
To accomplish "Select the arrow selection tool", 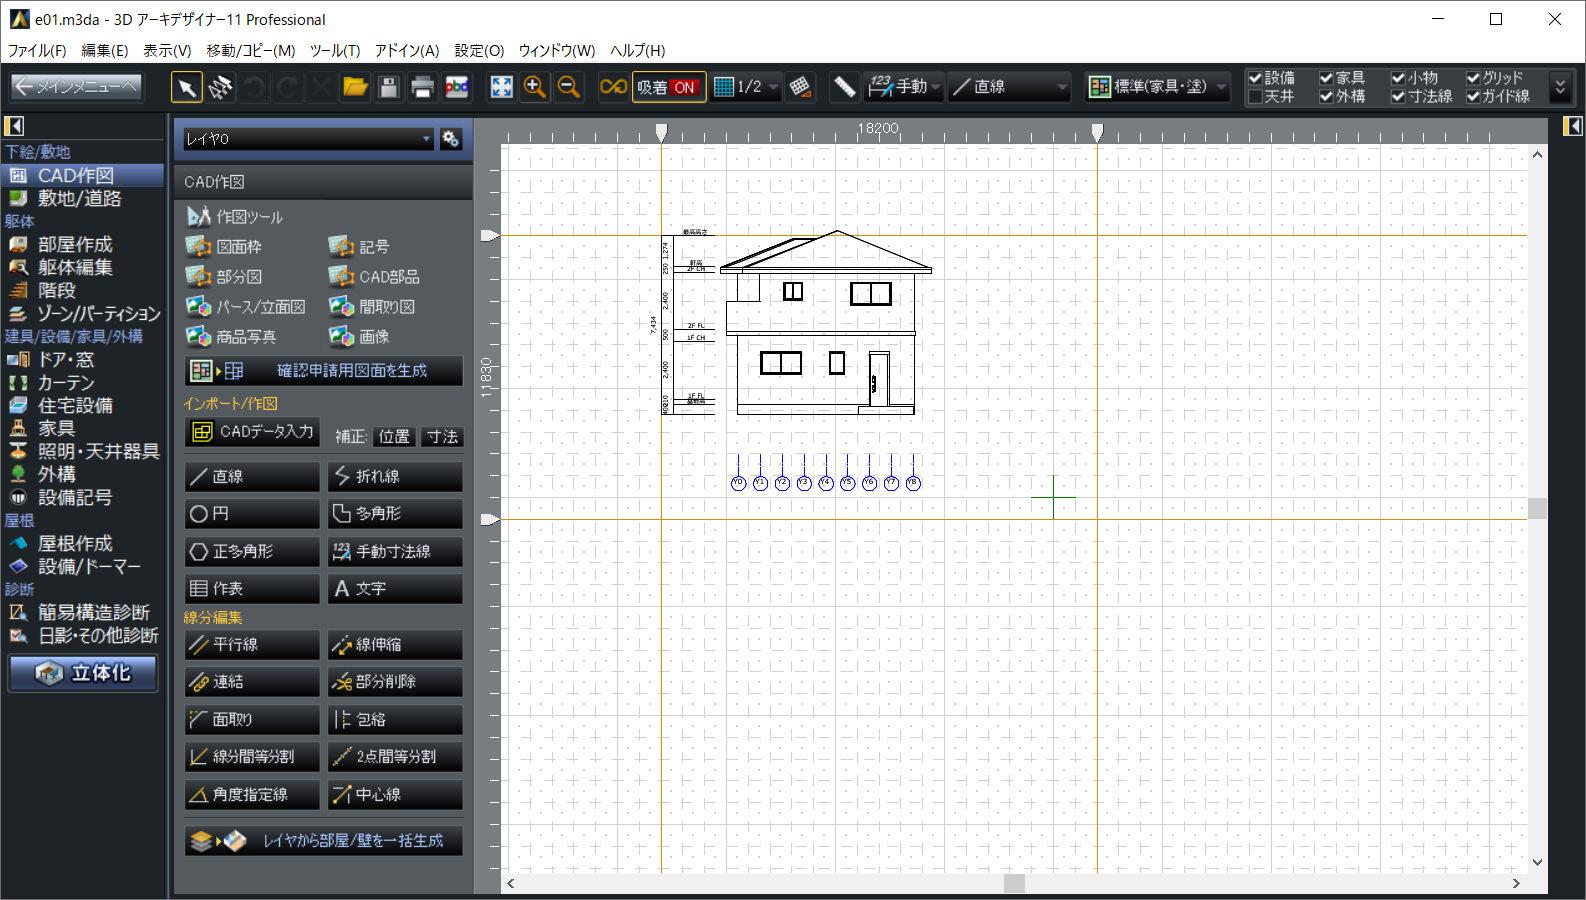I will (x=187, y=88).
